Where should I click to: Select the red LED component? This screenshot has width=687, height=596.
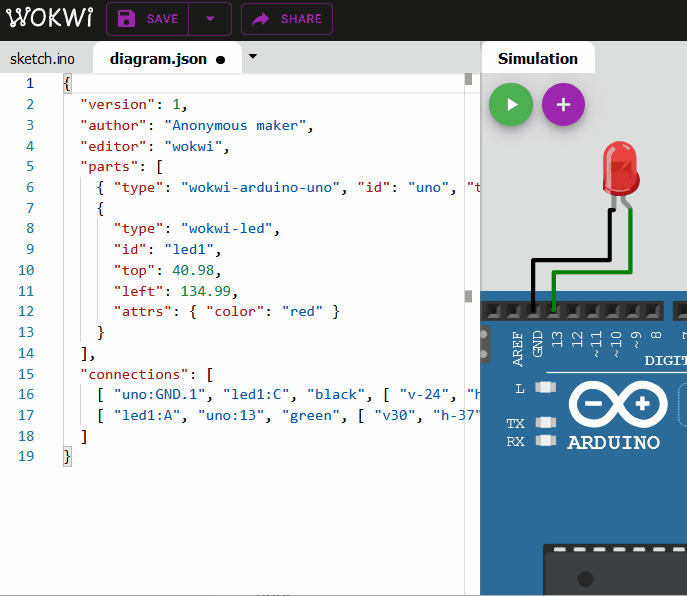620,169
